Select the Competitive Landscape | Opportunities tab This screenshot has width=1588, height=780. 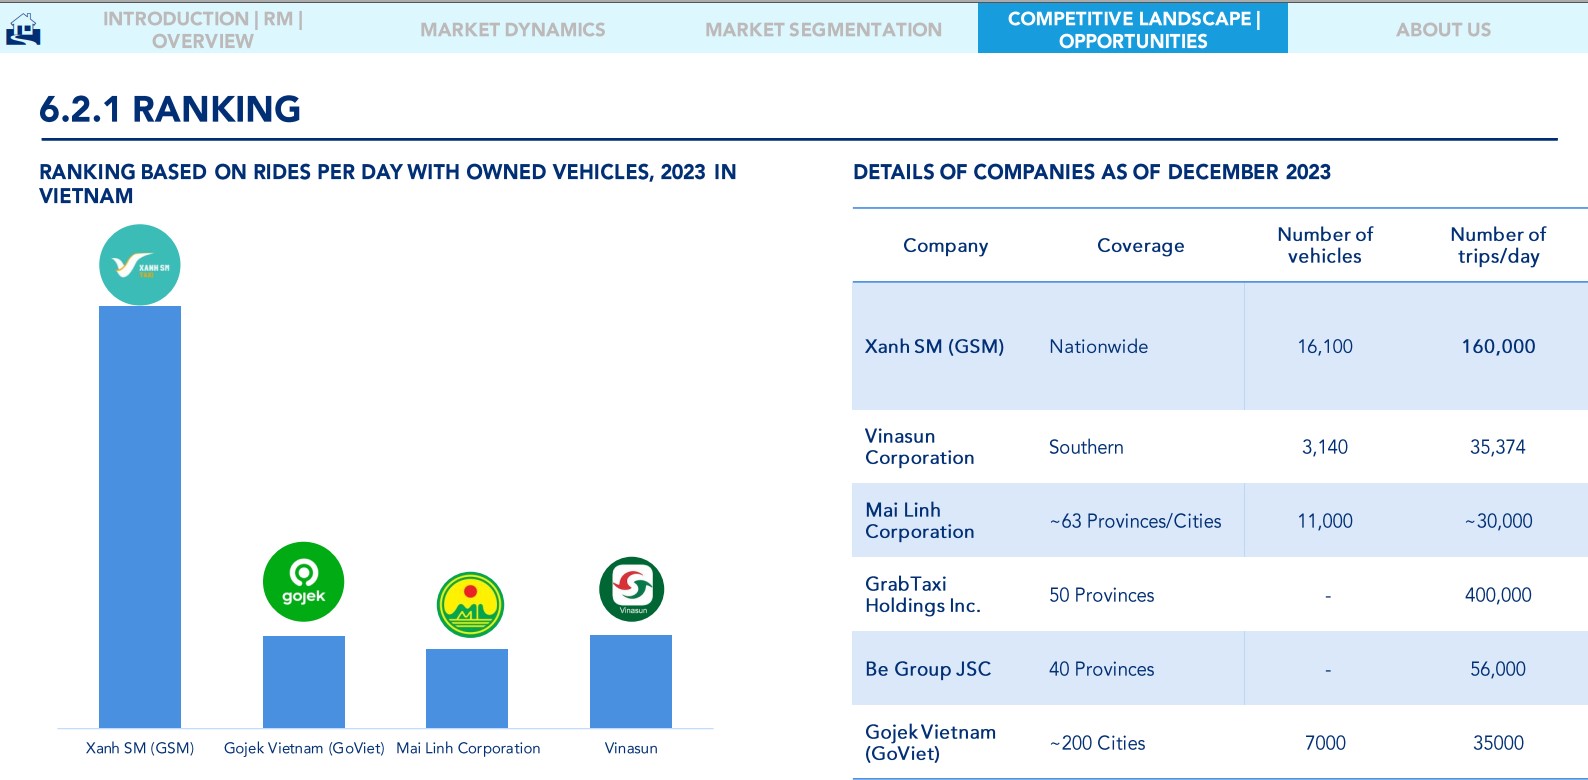coord(1133,29)
